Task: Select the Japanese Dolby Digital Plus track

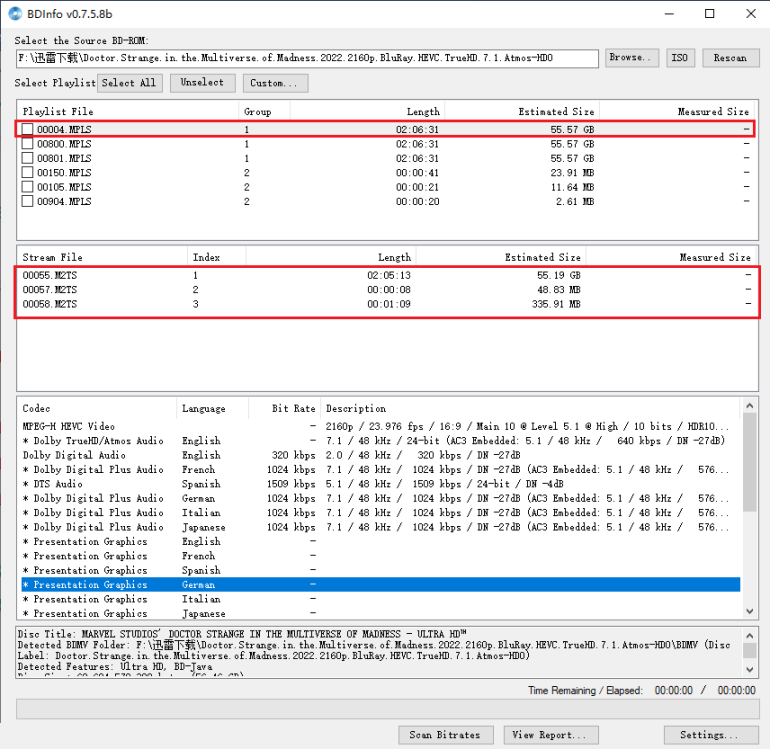Action: click(92, 527)
